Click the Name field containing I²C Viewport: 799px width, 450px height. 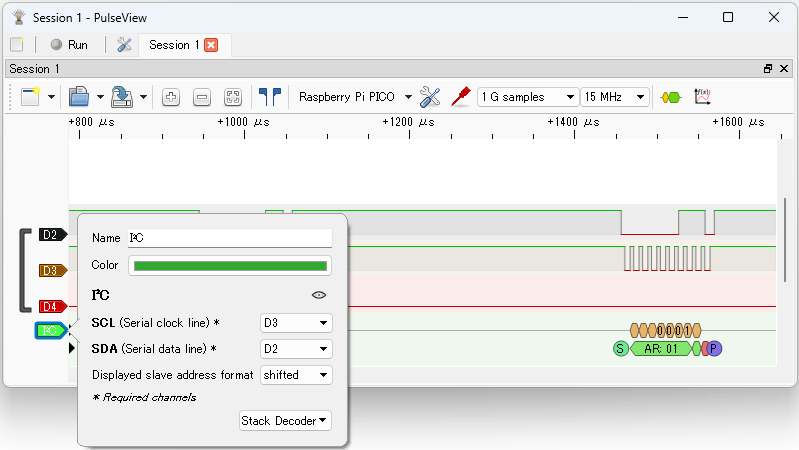(x=230, y=238)
